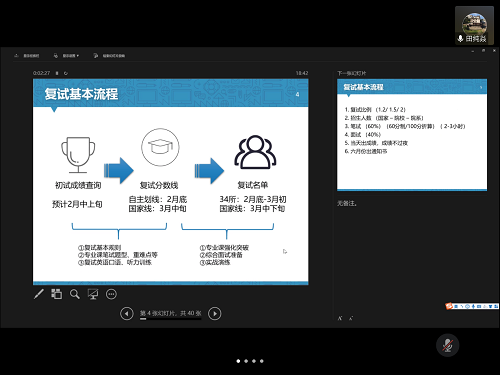Image resolution: width=500 pixels, height=375 pixels.
Task: Pause the presentation timer
Action: click(57, 73)
